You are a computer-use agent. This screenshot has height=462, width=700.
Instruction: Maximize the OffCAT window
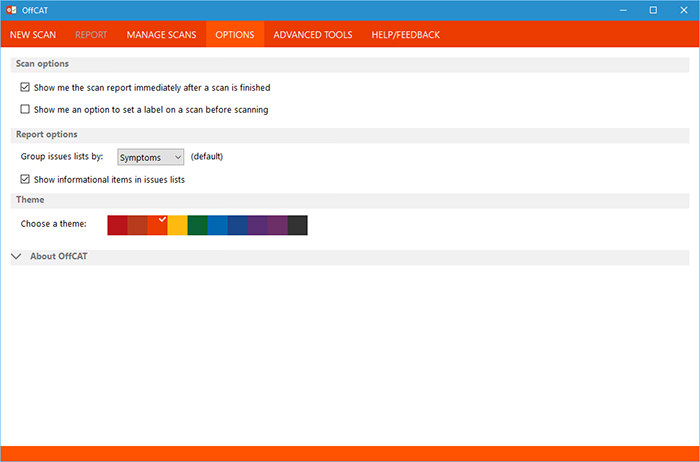[x=653, y=10]
